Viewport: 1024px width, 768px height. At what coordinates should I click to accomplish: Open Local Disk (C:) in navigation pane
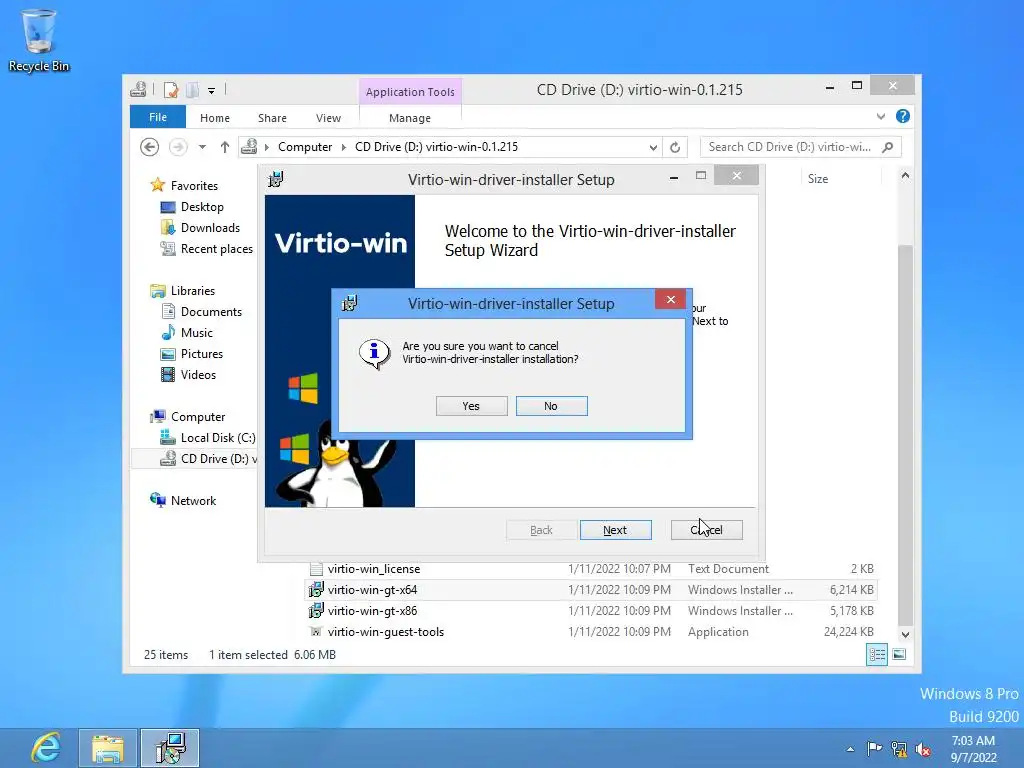pyautogui.click(x=217, y=438)
